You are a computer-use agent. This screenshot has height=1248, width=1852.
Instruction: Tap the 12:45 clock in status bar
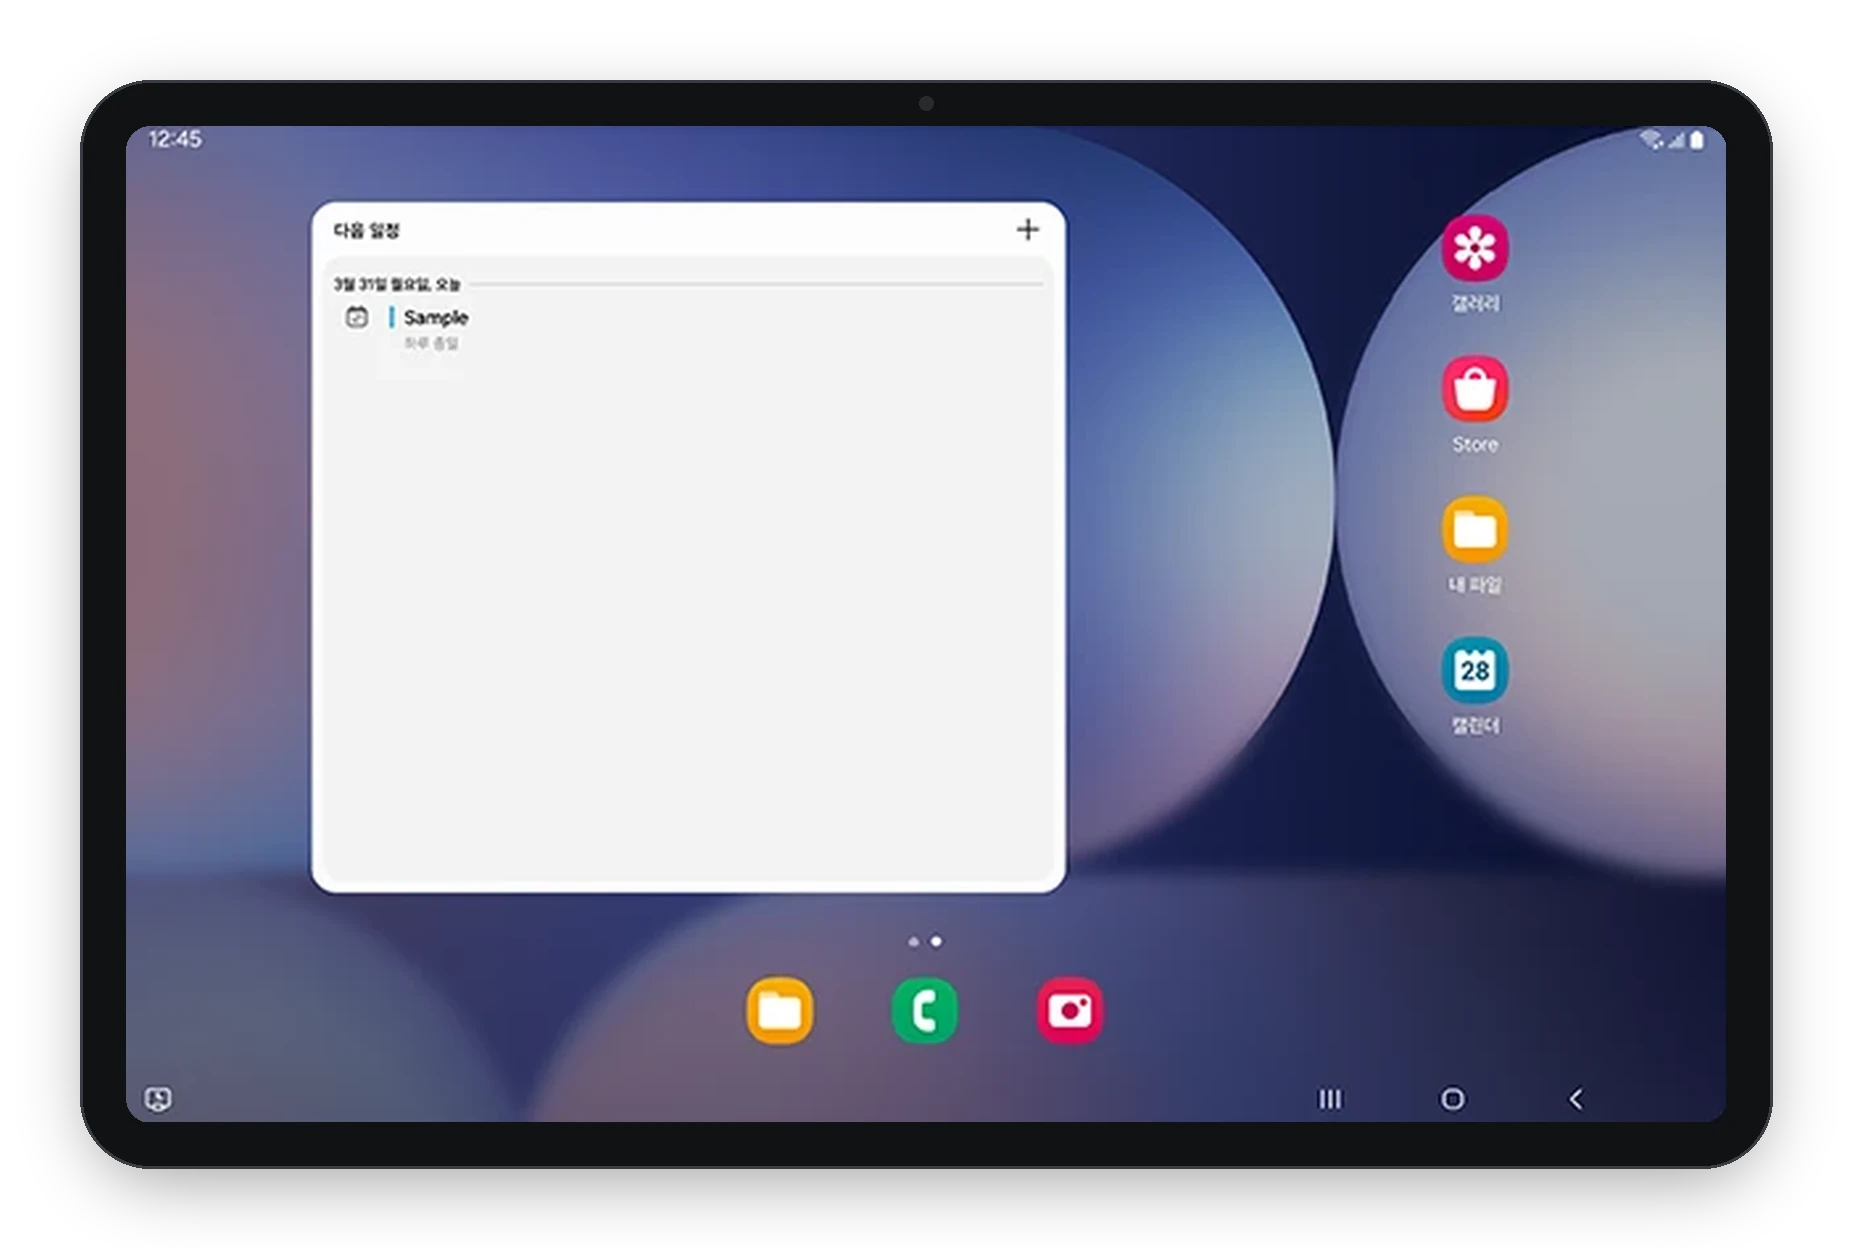[175, 139]
